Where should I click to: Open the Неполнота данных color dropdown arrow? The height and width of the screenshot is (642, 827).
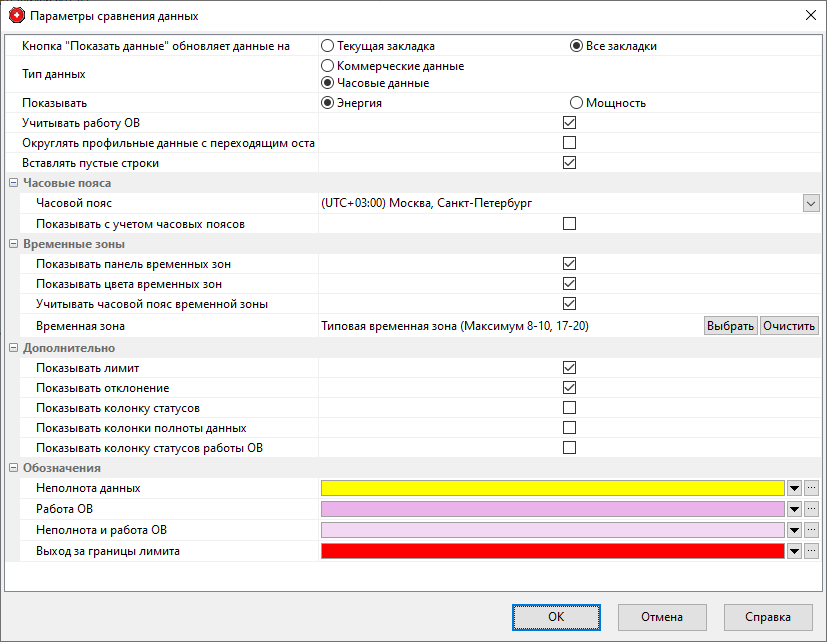coord(795,488)
